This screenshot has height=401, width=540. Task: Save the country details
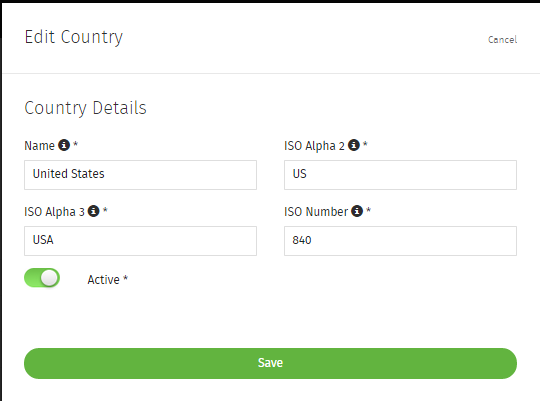pyautogui.click(x=270, y=363)
